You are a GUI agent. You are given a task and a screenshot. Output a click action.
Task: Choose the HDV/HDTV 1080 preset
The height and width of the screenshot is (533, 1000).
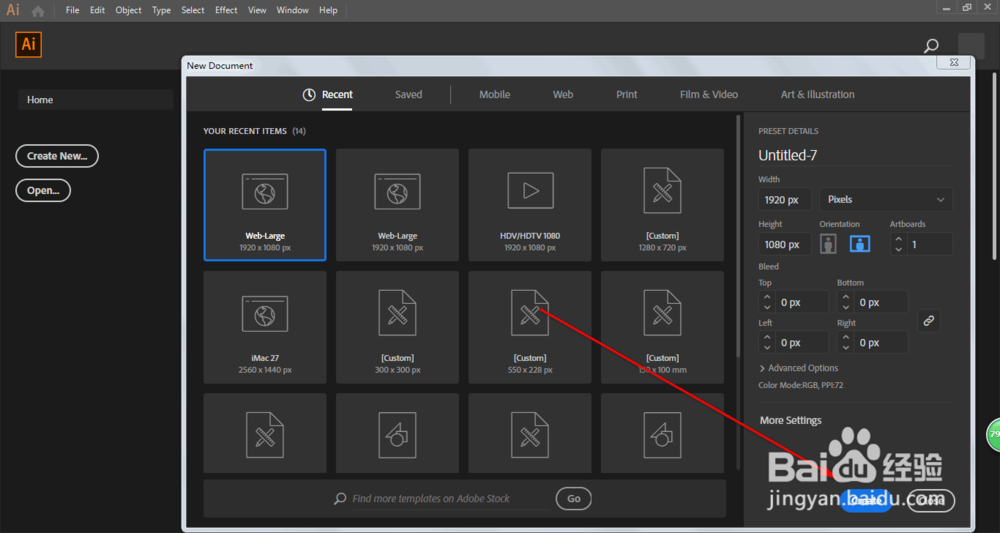click(530, 205)
